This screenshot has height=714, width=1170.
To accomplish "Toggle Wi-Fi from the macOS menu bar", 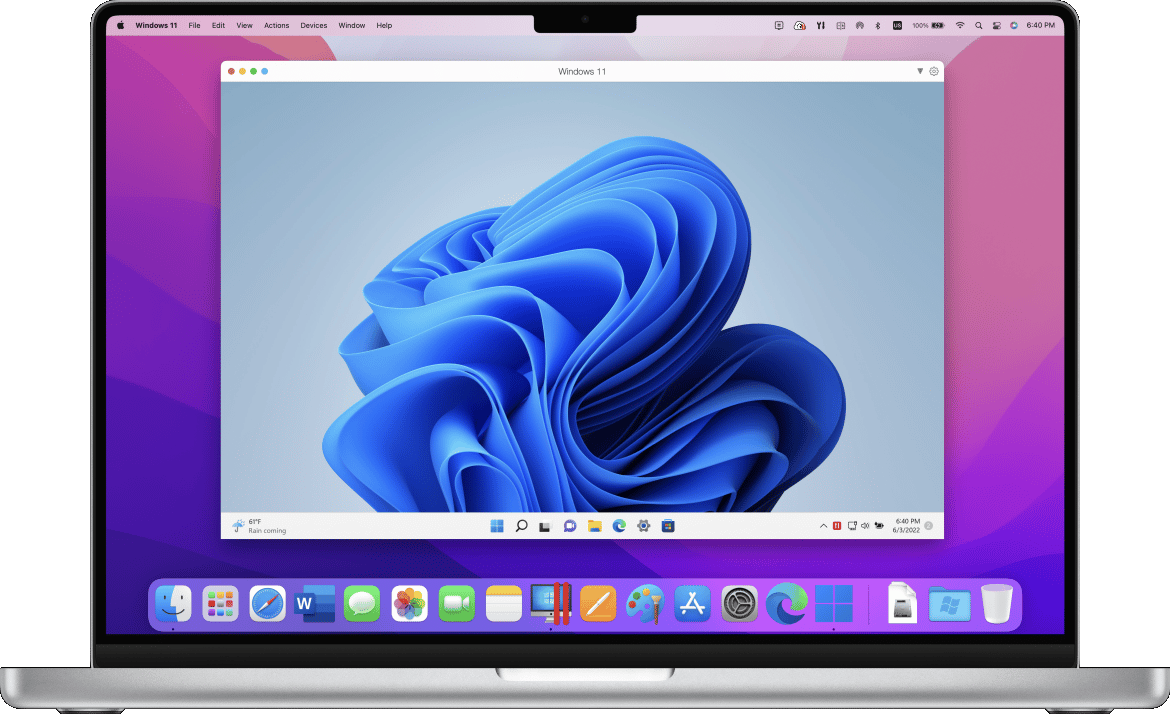I will pos(960,25).
